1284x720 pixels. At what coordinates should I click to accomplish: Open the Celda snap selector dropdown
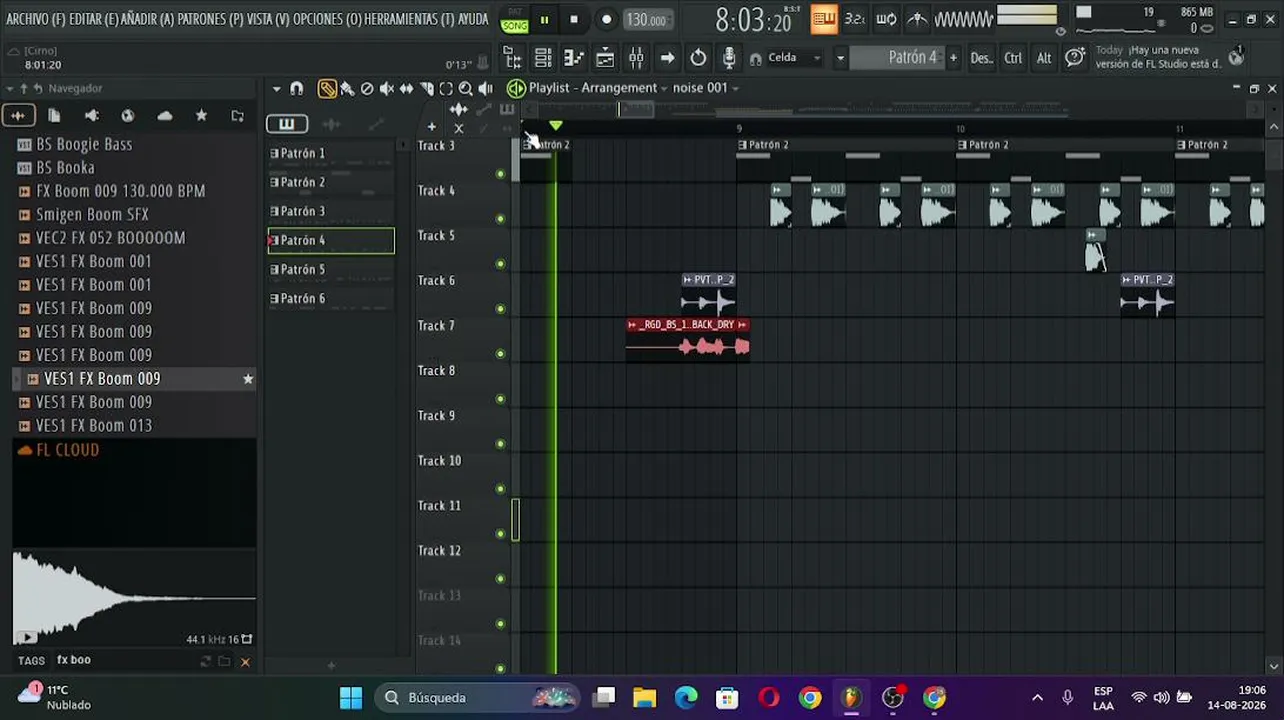click(794, 58)
